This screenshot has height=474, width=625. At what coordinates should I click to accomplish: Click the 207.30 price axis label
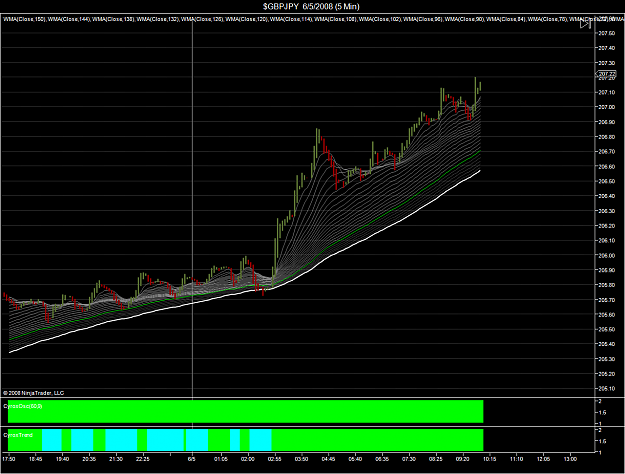click(607, 63)
